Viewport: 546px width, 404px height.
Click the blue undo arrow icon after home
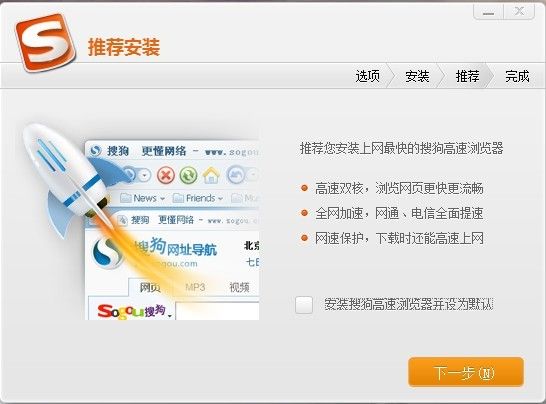click(x=236, y=175)
